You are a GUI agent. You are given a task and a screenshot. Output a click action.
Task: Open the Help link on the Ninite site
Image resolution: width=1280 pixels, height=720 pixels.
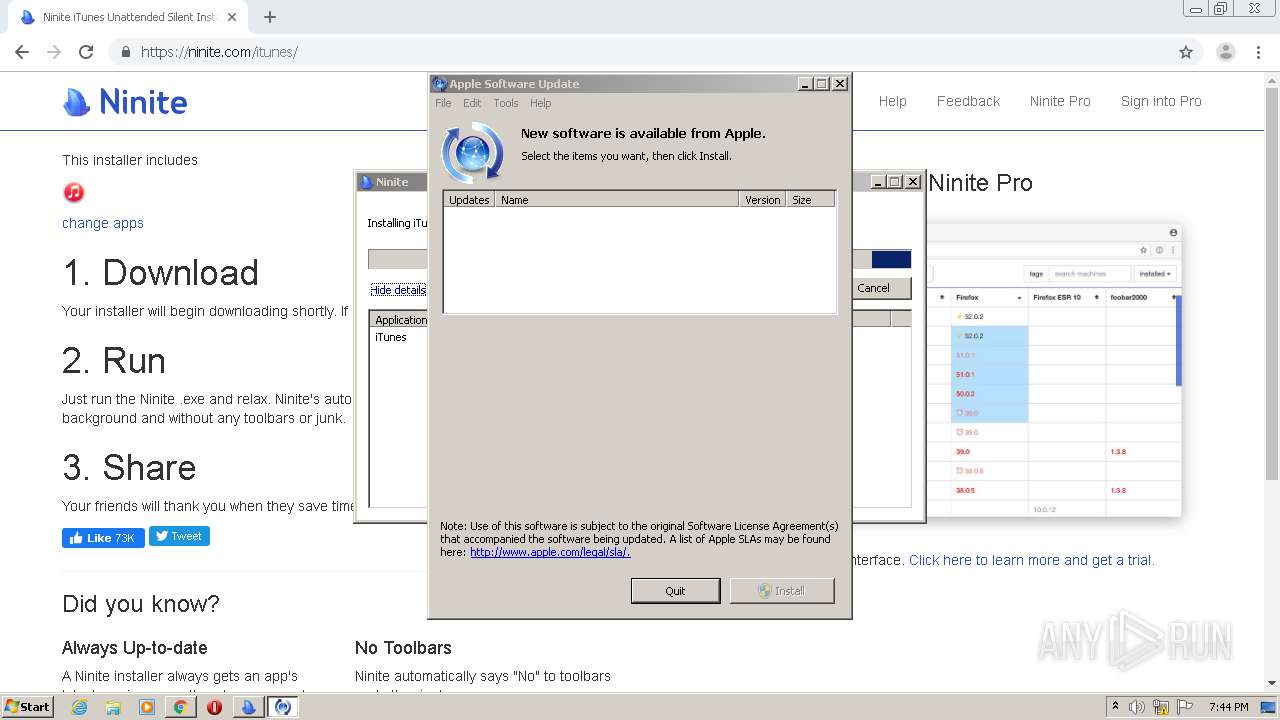coord(892,101)
